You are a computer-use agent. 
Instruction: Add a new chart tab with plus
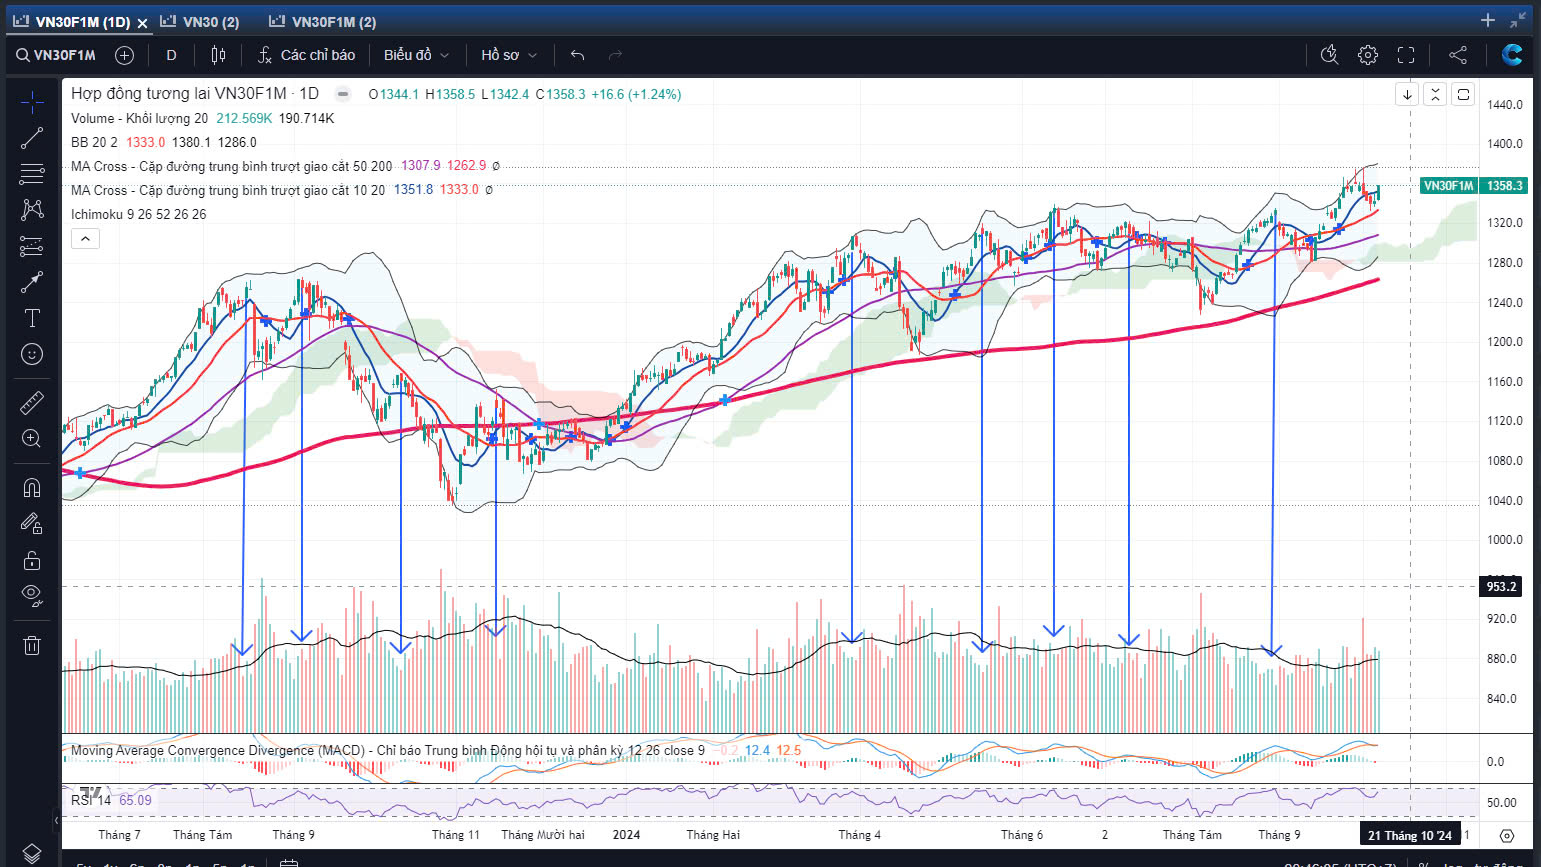[1488, 20]
